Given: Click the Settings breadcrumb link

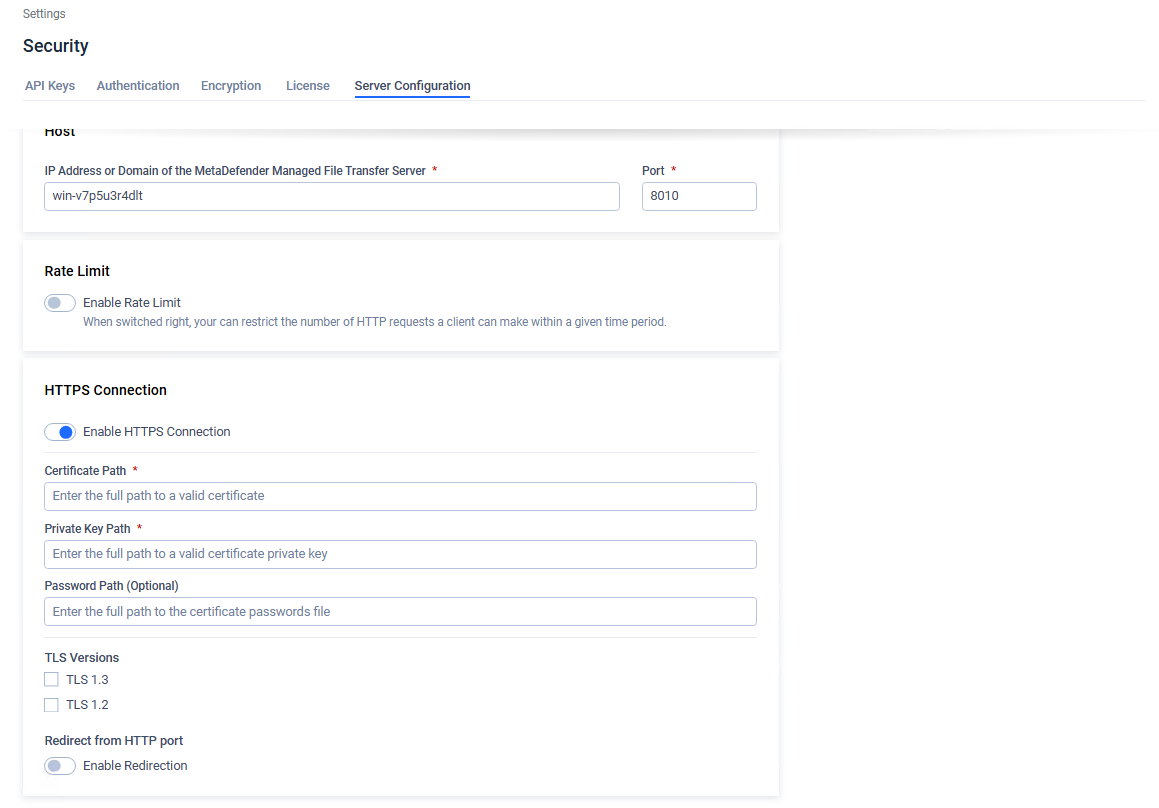Looking at the screenshot, I should (44, 14).
